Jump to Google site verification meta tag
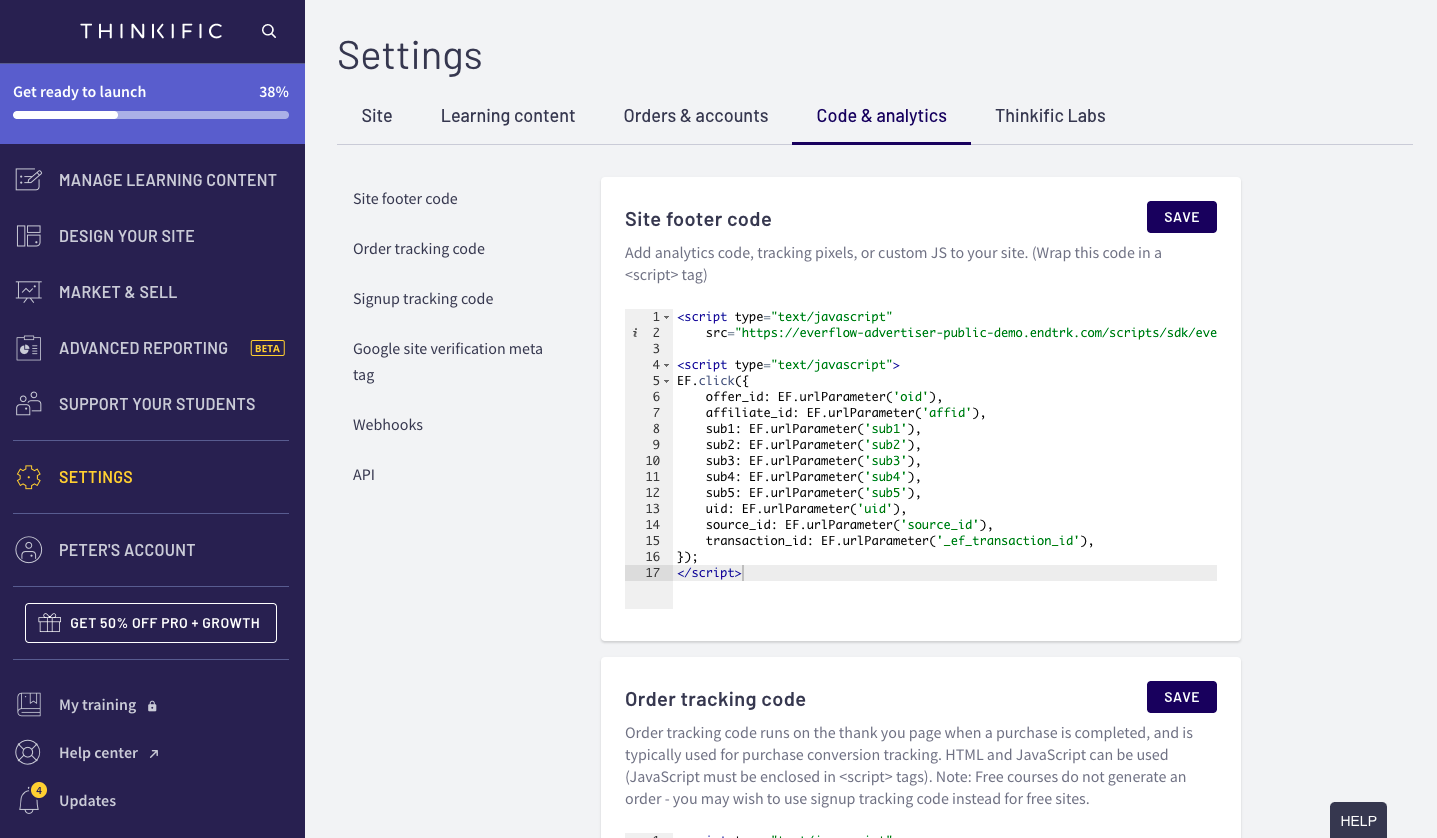The height and width of the screenshot is (838, 1437). click(x=448, y=362)
